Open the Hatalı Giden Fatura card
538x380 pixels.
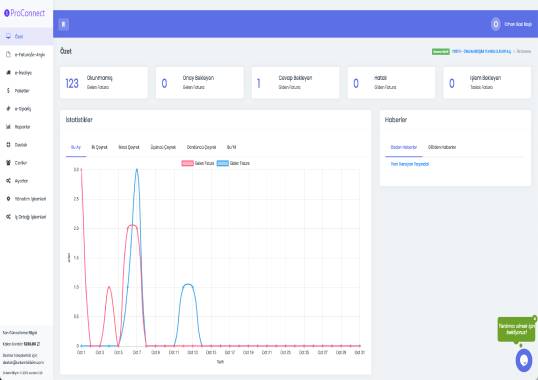[x=391, y=83]
